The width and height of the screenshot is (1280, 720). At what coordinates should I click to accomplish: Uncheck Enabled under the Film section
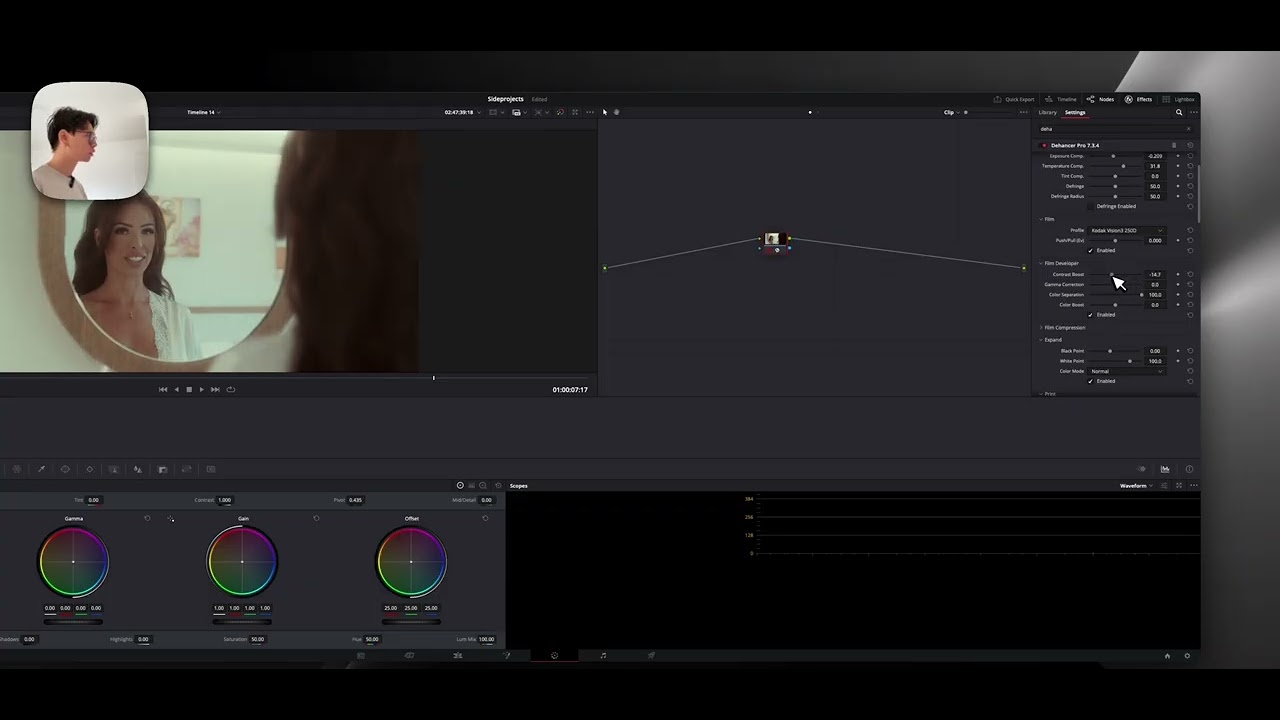1091,250
